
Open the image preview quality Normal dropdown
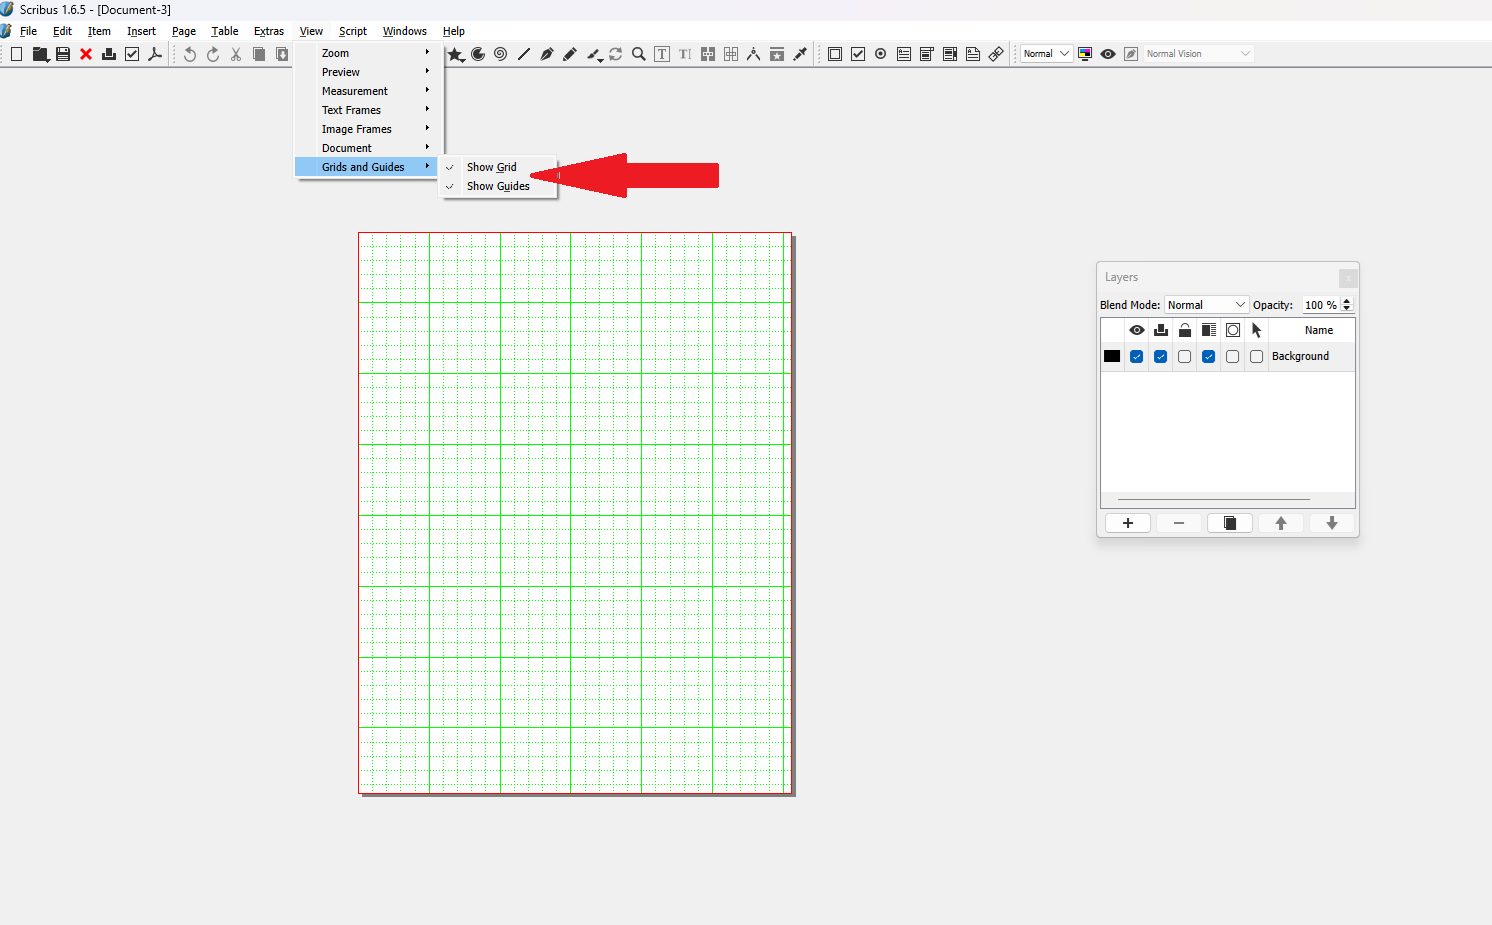coord(1046,54)
